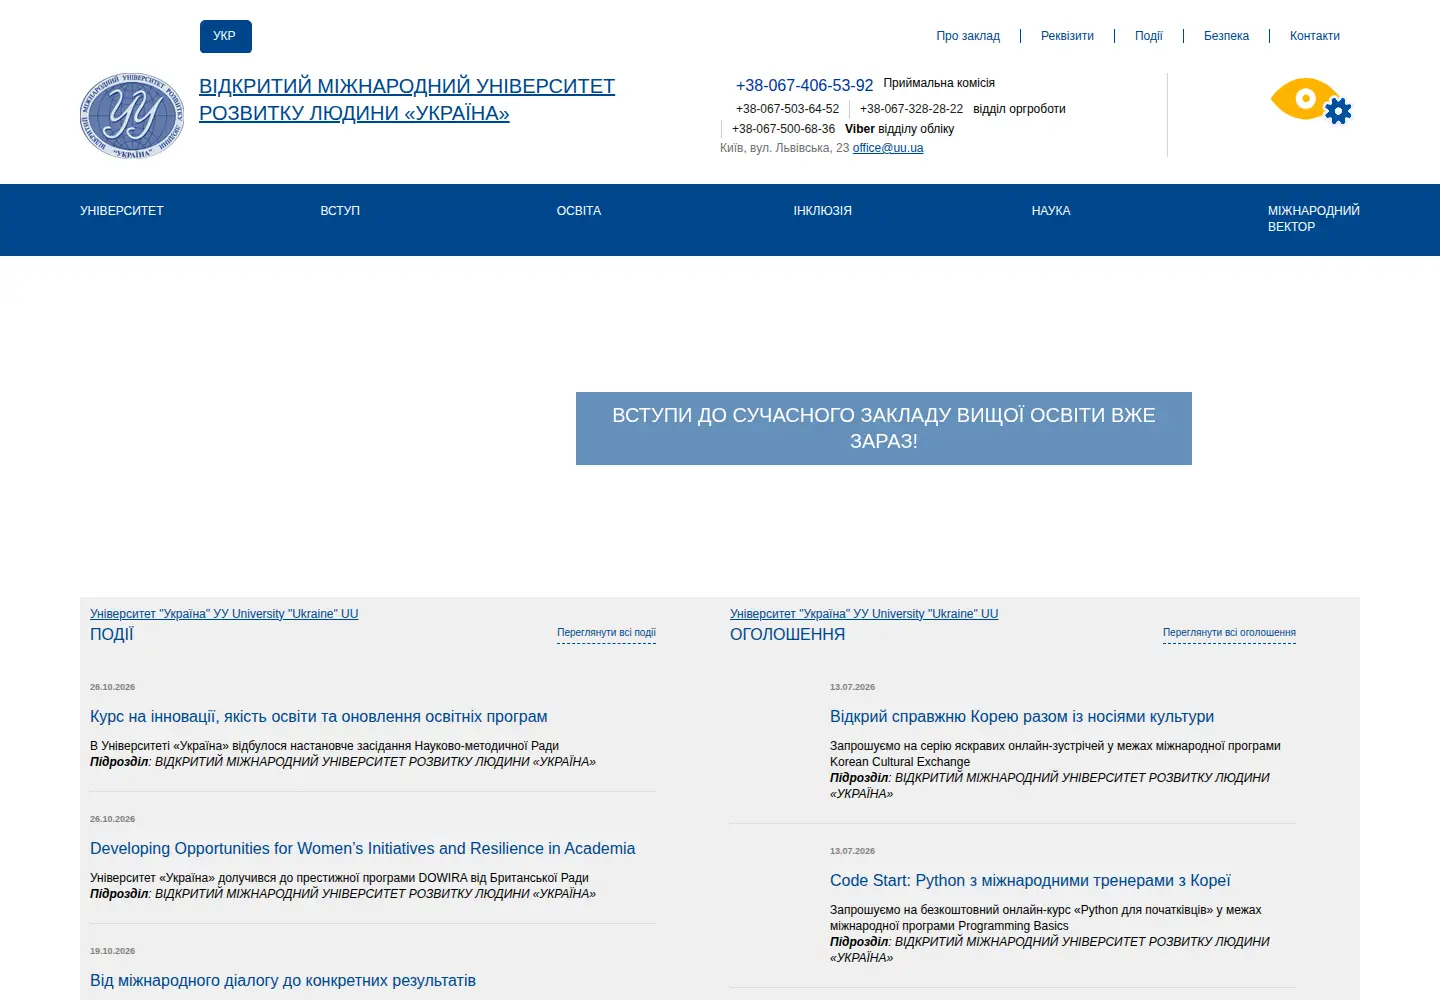The width and height of the screenshot is (1440, 1000).
Task: Open the Про заклад top link
Action: click(x=968, y=36)
